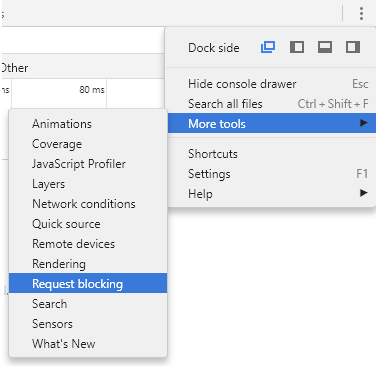The height and width of the screenshot is (366, 376).
Task: Open the Animations tool
Action: (x=88, y=124)
